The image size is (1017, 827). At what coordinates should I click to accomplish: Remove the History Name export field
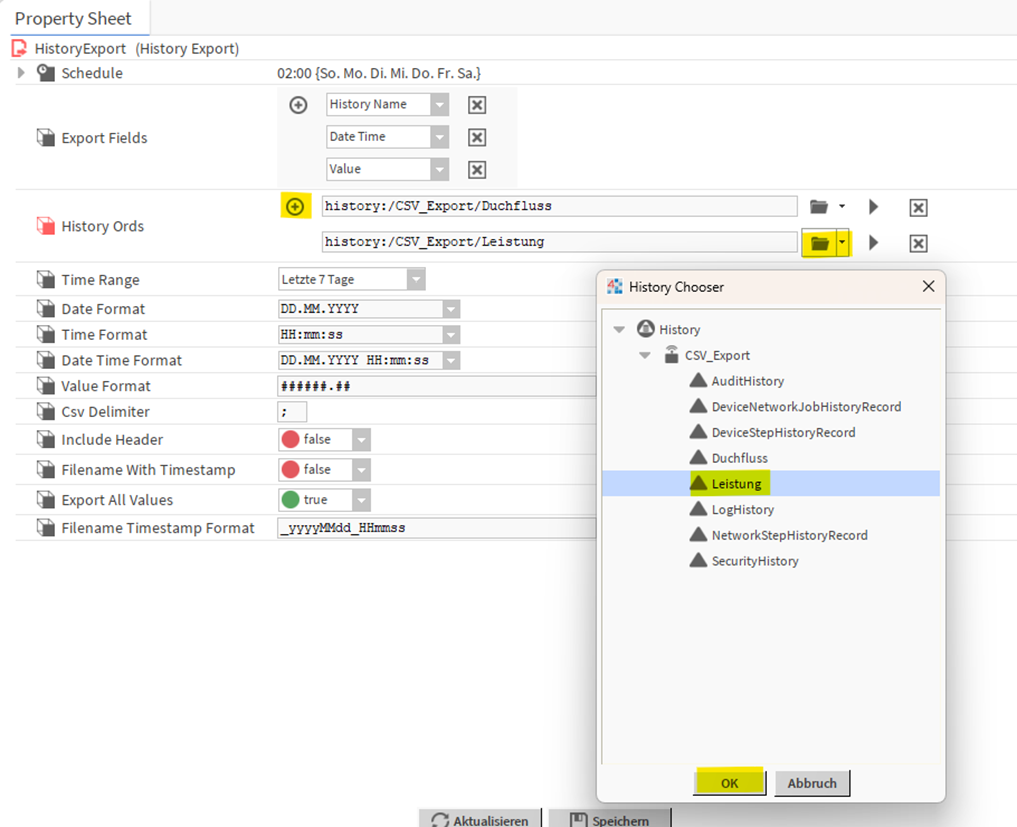pyautogui.click(x=477, y=105)
